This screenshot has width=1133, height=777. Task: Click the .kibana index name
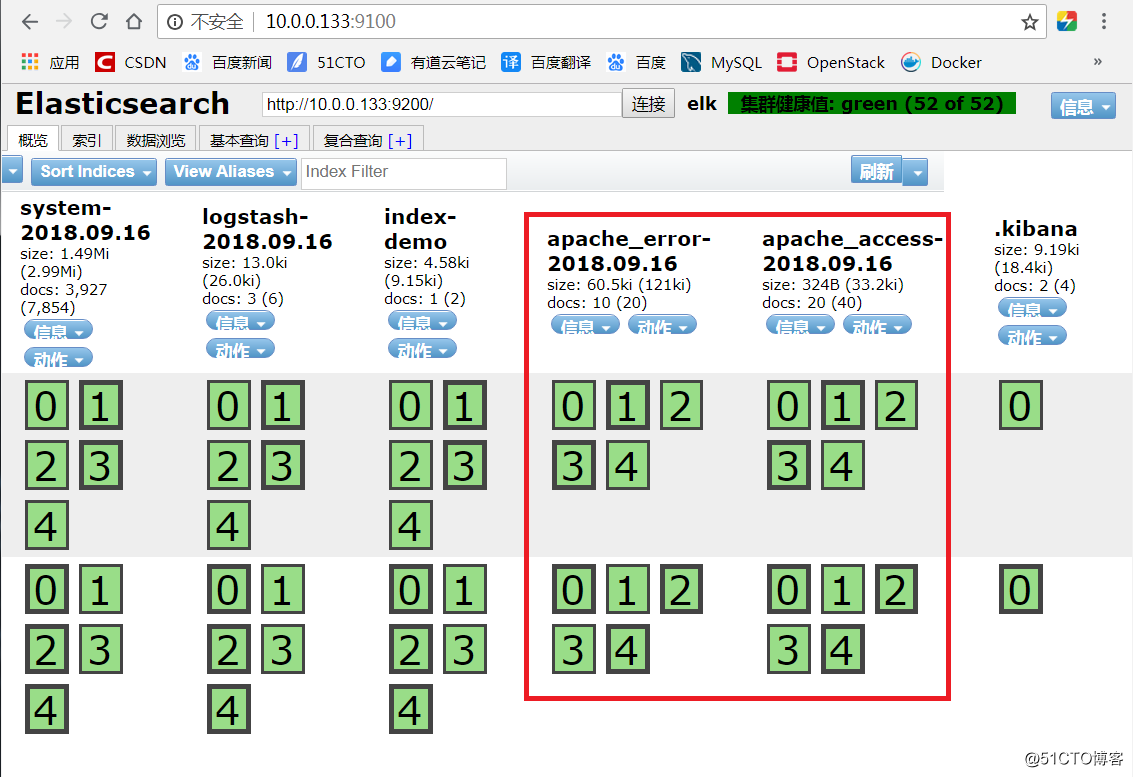point(1035,229)
